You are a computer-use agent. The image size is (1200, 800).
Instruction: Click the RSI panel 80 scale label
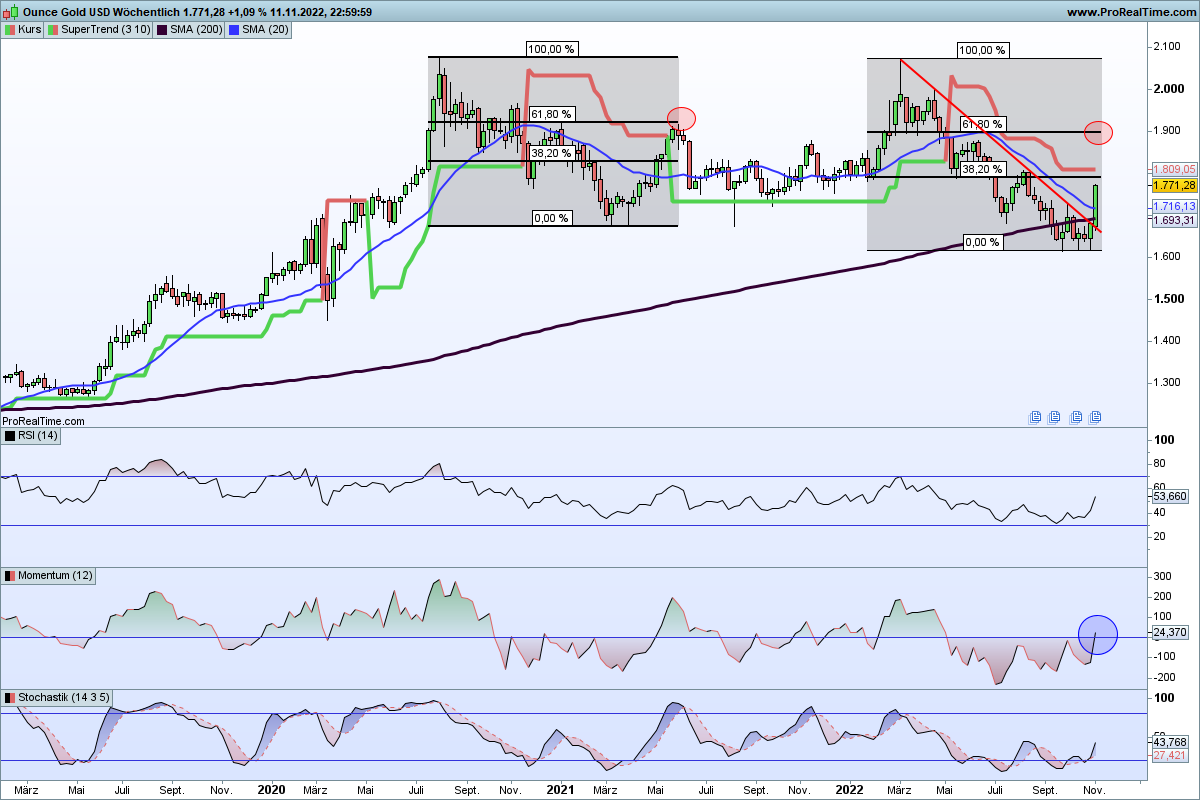point(1159,463)
